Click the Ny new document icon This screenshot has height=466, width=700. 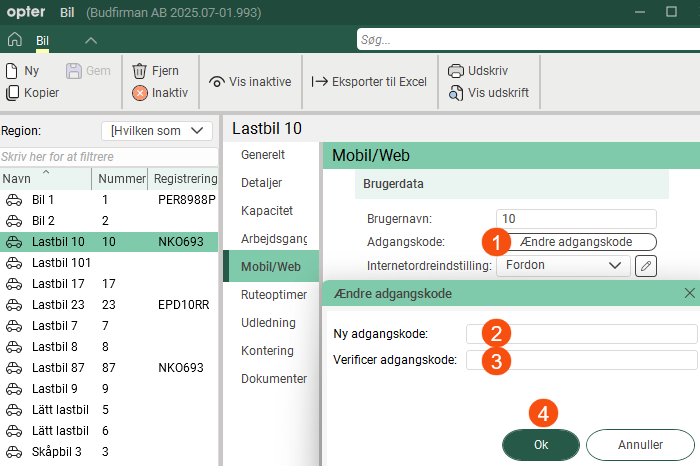[x=12, y=71]
